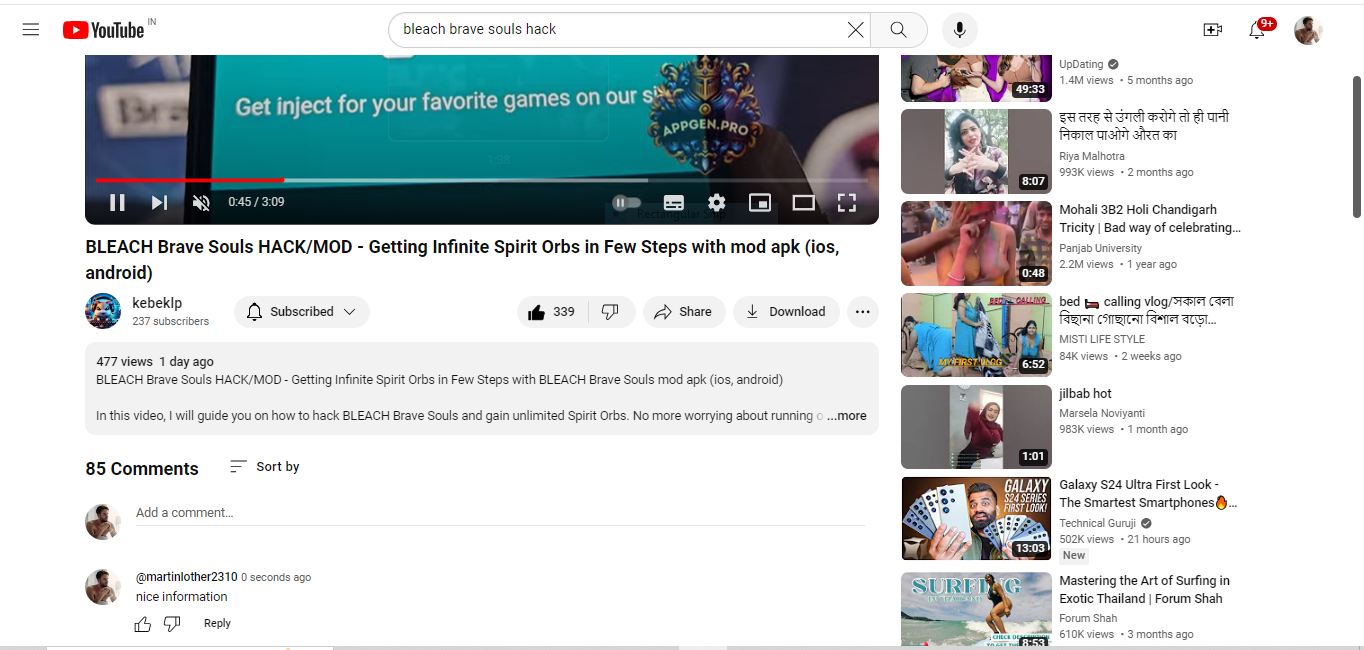Click the video title heading text
Image resolution: width=1364 pixels, height=650 pixels.
(x=462, y=260)
